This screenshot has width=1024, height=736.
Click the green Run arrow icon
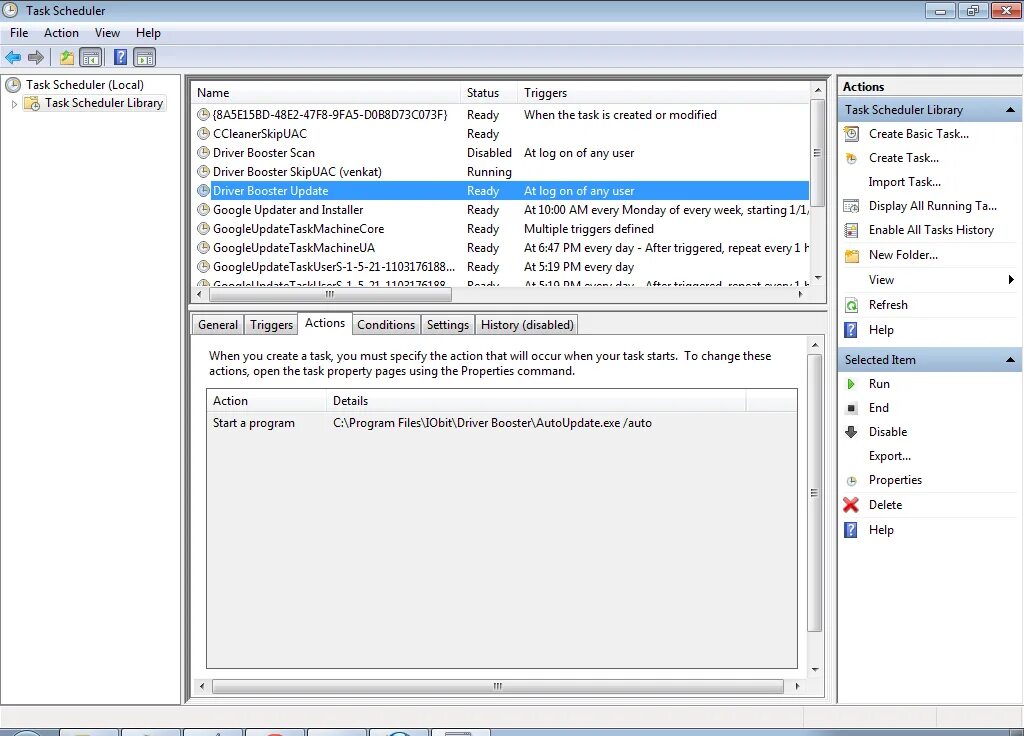(x=851, y=384)
